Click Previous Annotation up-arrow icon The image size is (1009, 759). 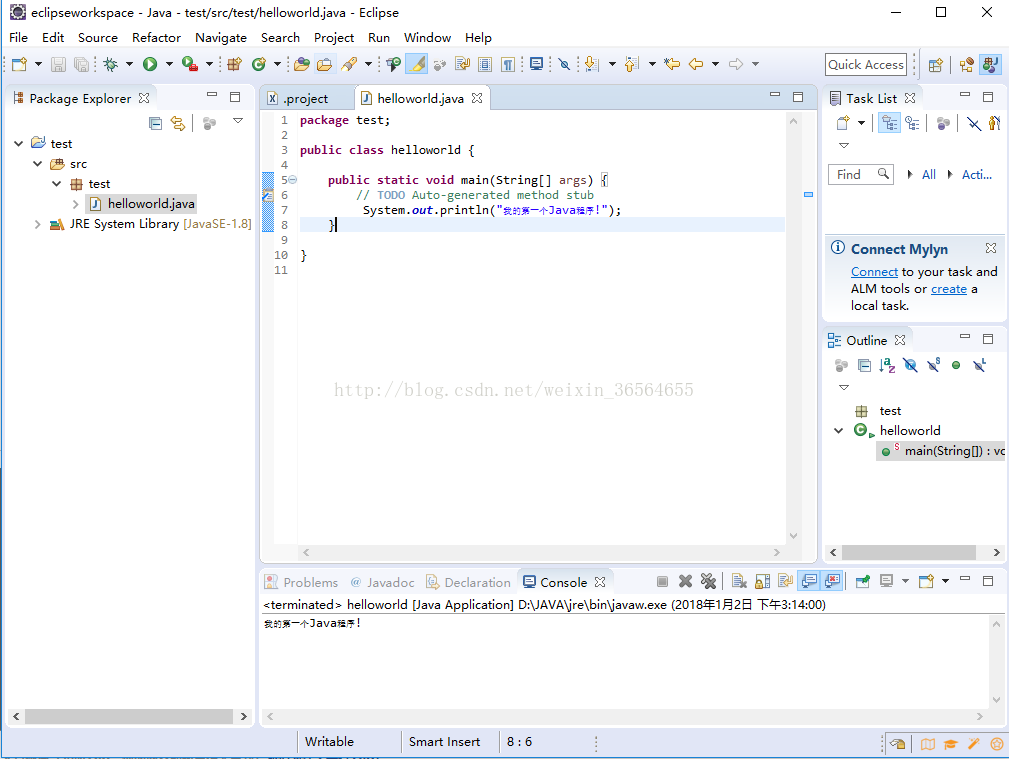[632, 64]
